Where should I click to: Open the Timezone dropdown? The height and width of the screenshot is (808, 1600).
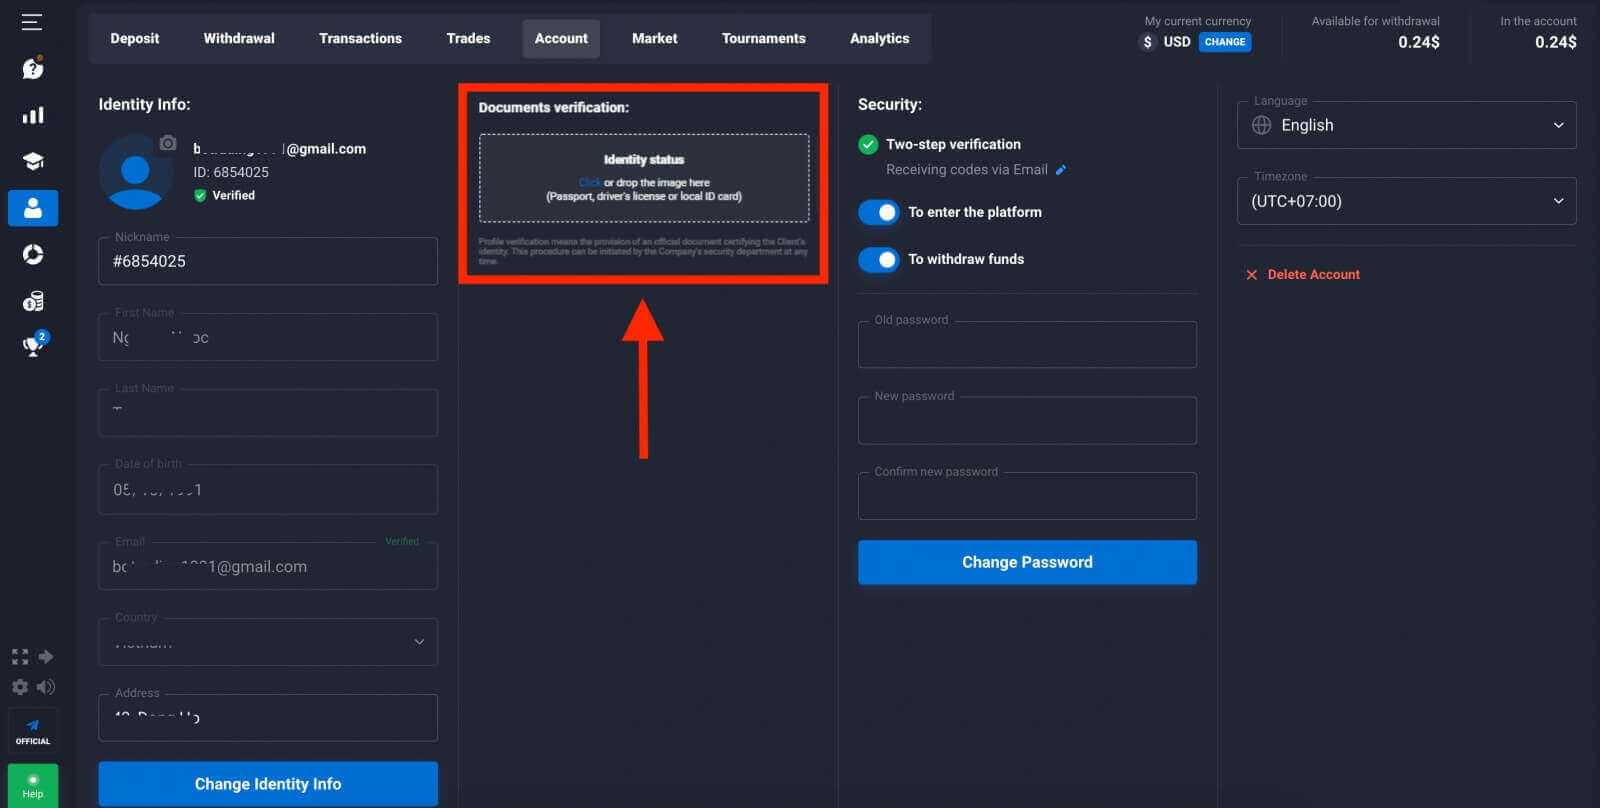(x=1406, y=201)
